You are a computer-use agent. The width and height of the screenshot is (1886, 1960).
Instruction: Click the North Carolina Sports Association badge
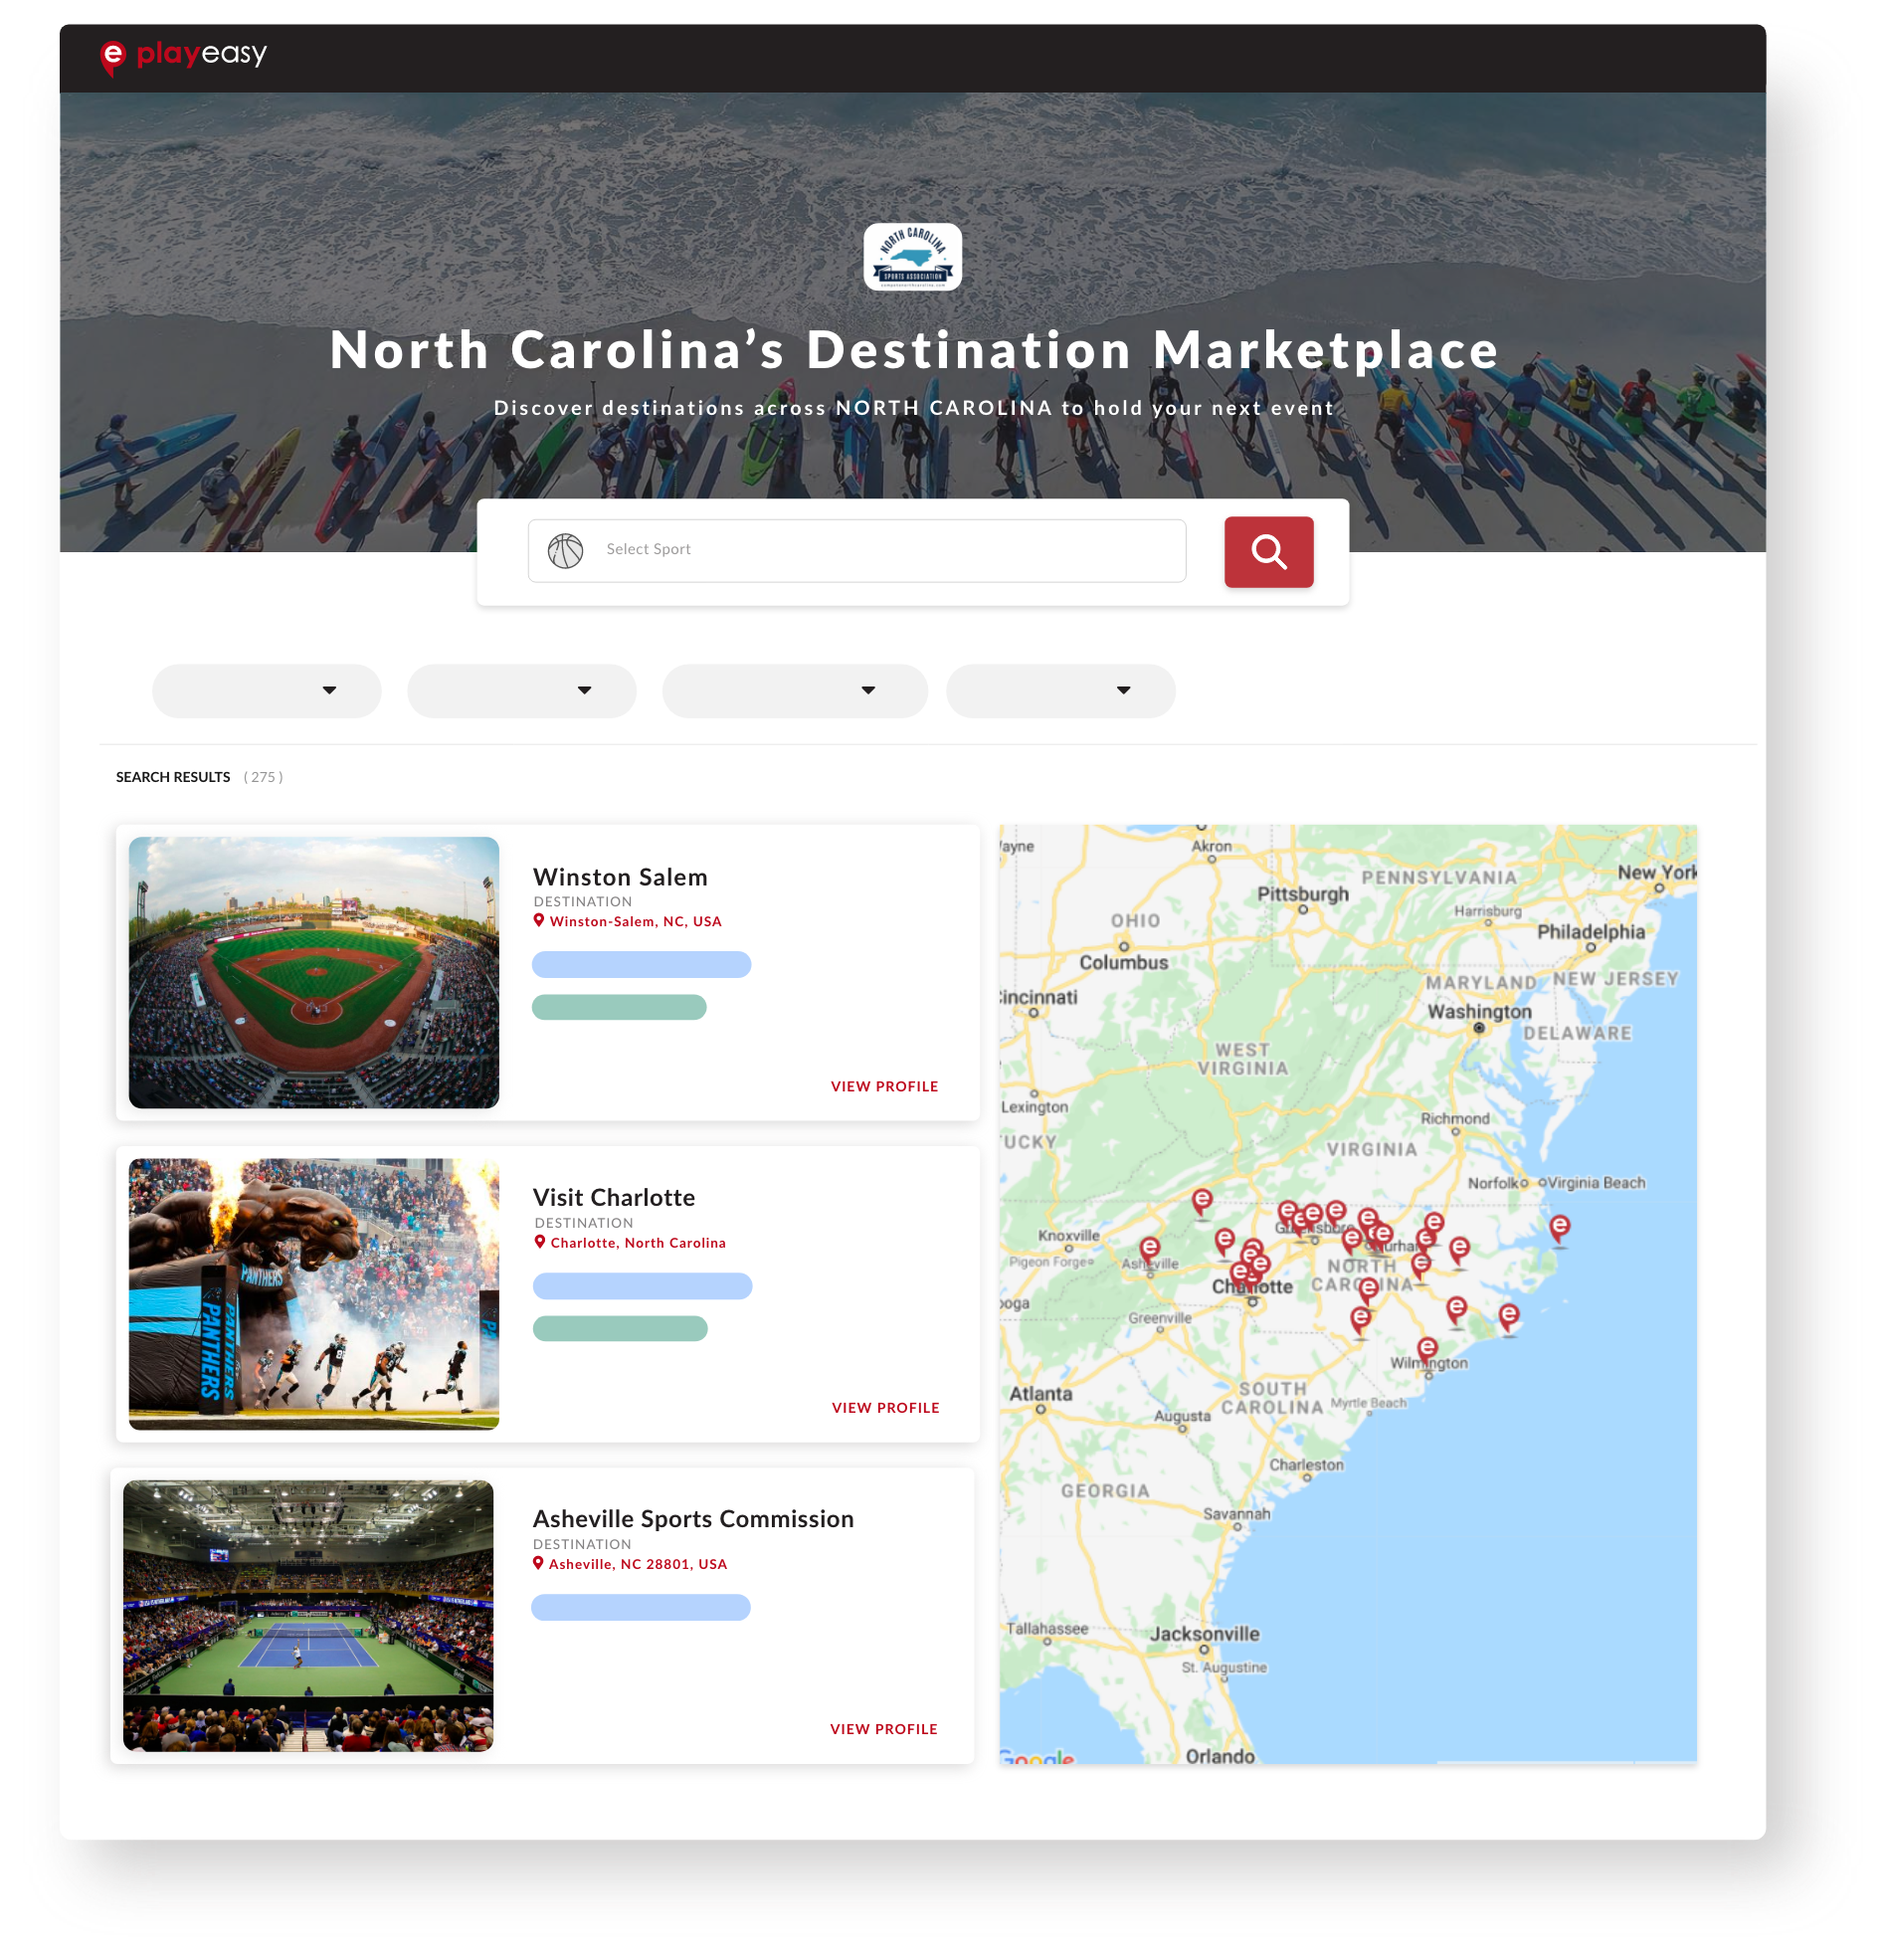(913, 257)
